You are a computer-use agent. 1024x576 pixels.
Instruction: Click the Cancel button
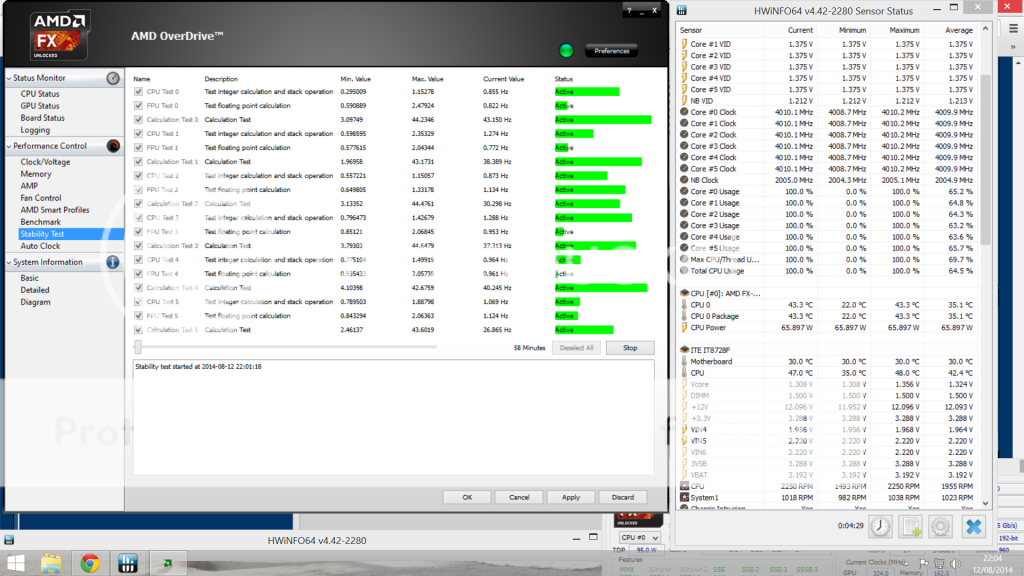(x=519, y=497)
